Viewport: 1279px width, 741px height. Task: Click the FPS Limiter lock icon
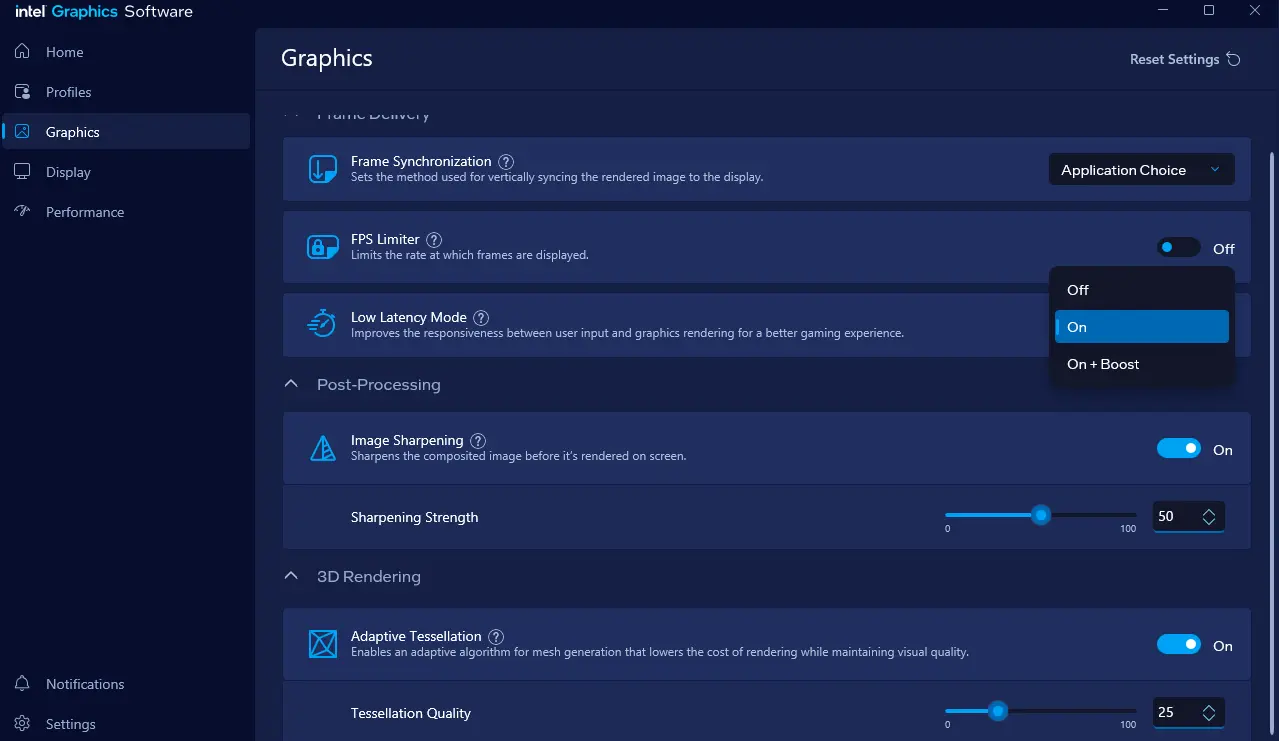322,248
